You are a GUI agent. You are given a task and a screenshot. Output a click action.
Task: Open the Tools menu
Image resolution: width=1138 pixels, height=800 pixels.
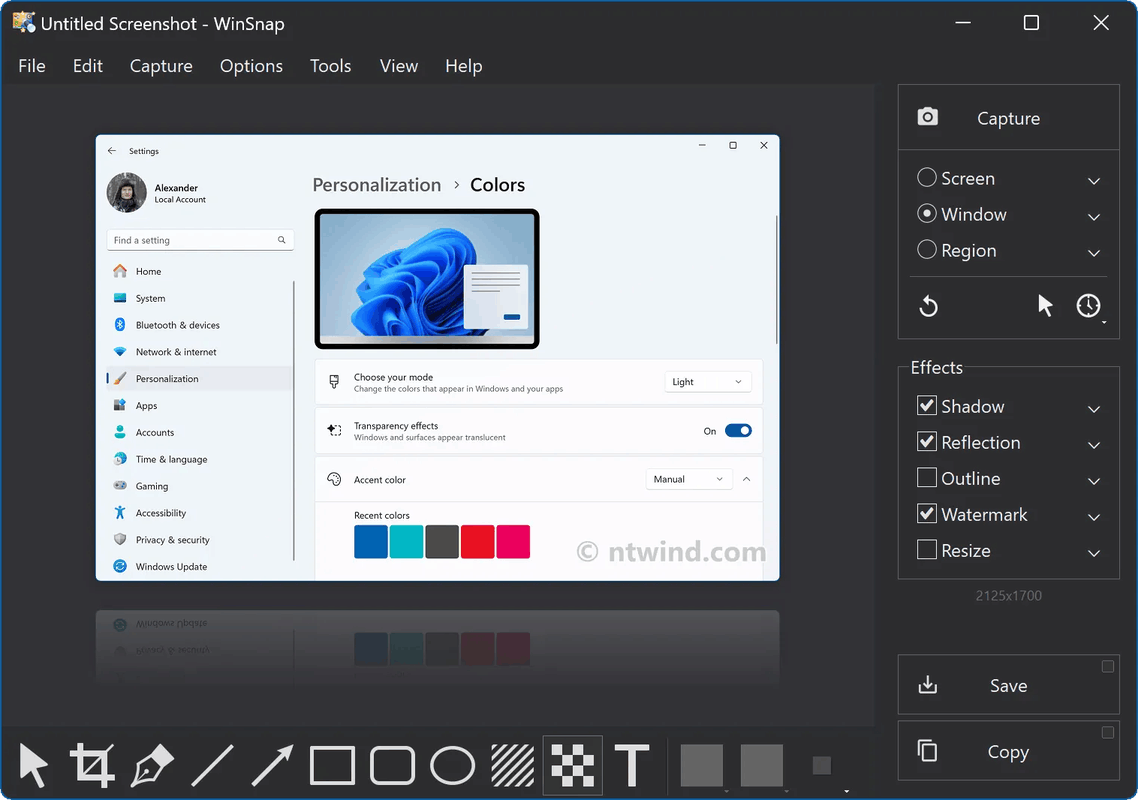click(x=330, y=66)
